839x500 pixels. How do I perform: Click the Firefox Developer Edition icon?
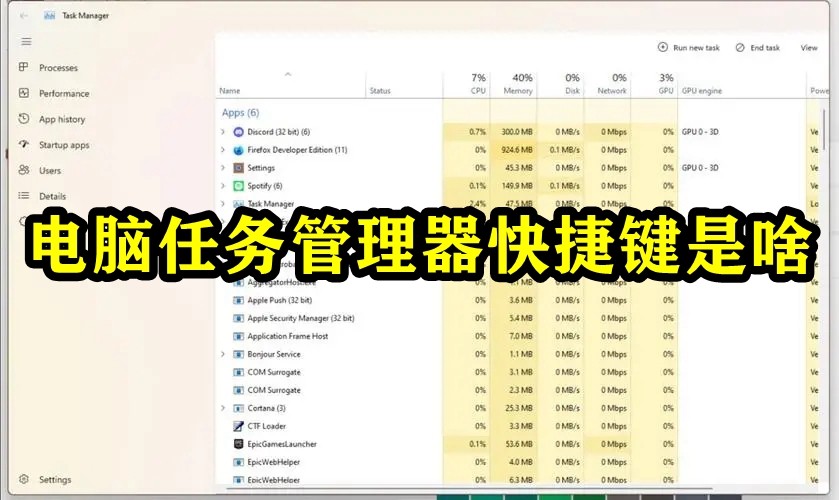point(239,150)
